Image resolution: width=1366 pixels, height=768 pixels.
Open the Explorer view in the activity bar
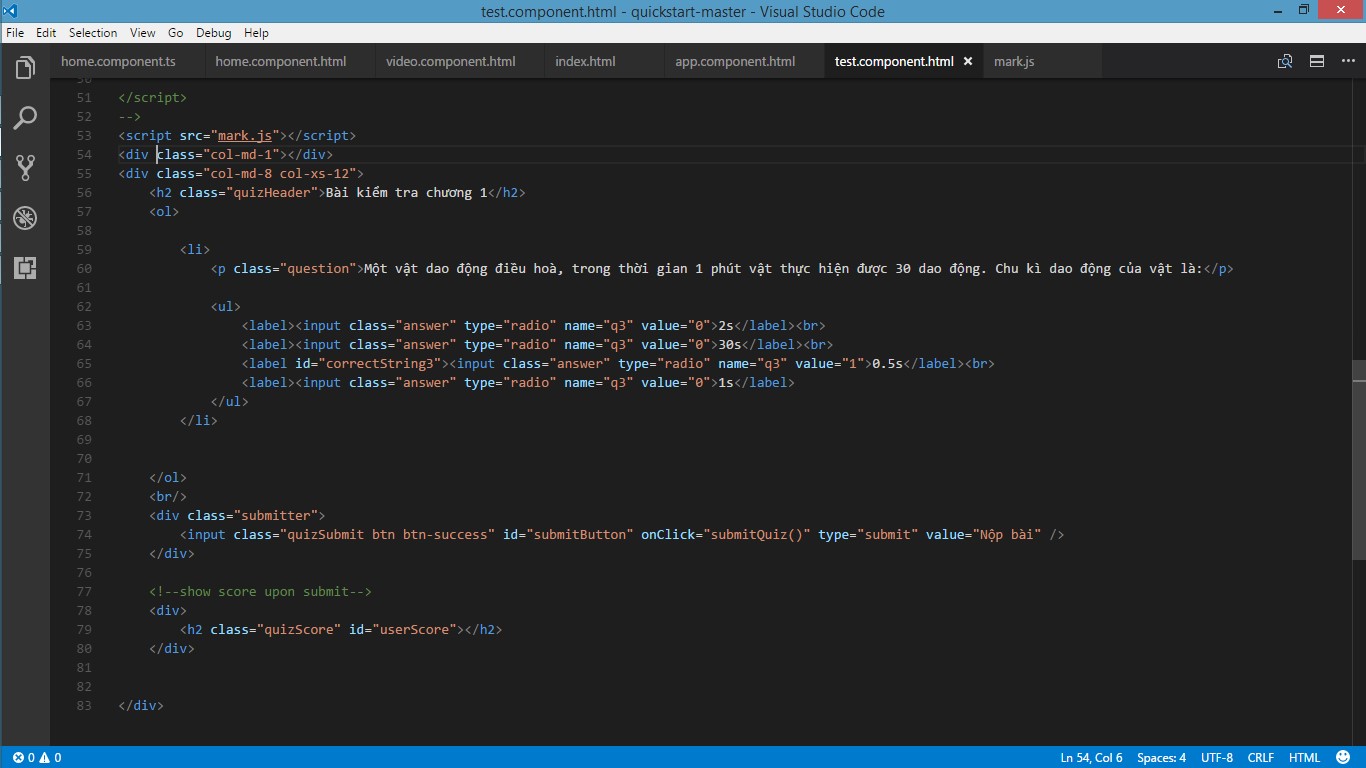click(x=25, y=68)
